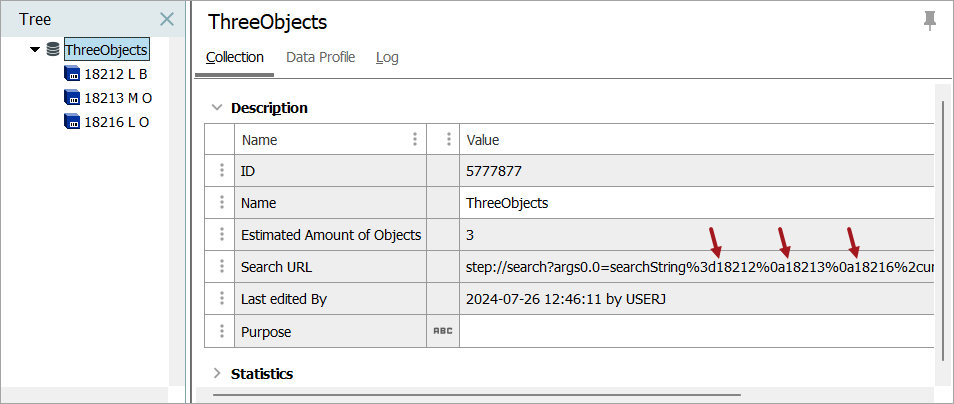954x404 pixels.
Task: Click the product icon beside 18212 L B
Action: [72, 74]
